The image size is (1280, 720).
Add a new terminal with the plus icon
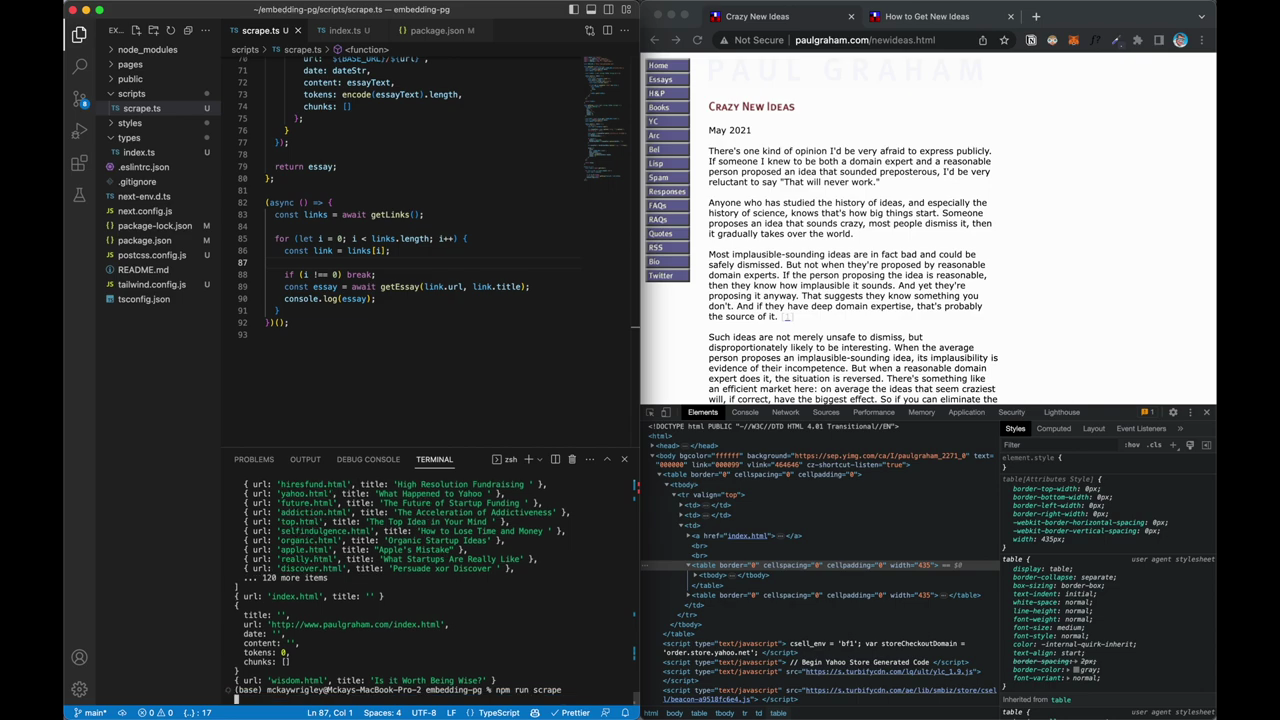pos(527,459)
